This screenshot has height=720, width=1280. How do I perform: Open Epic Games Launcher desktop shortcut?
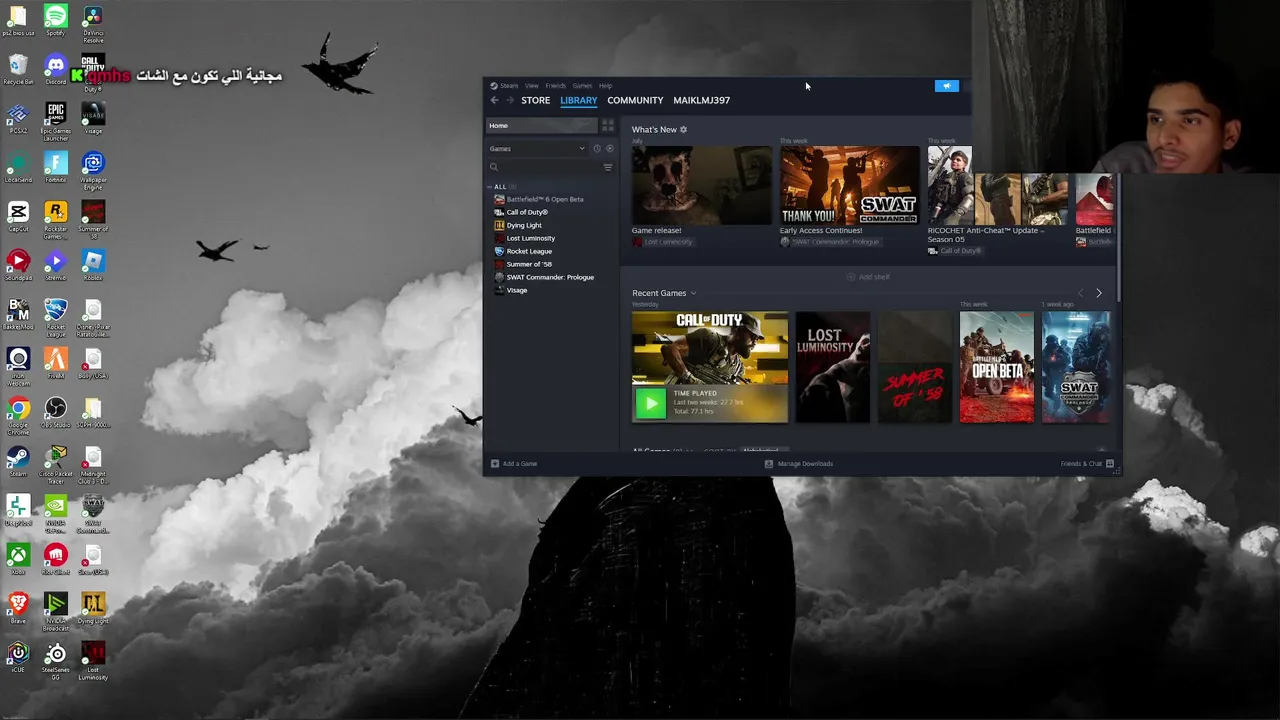click(x=55, y=119)
